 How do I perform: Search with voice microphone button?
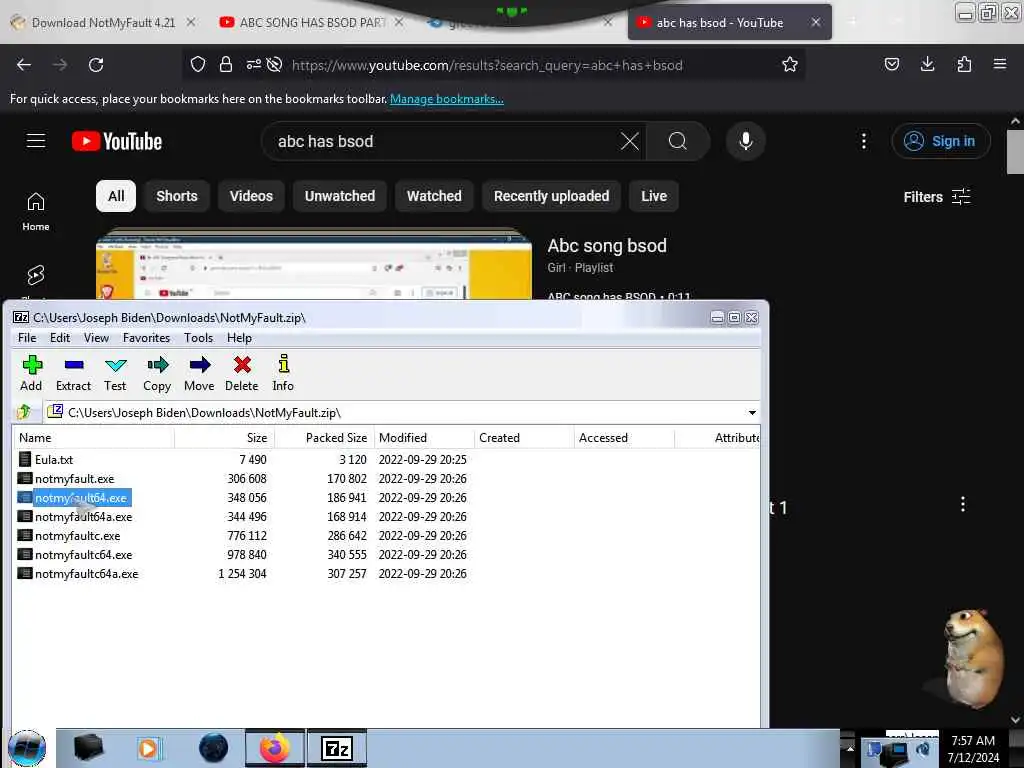tap(746, 141)
